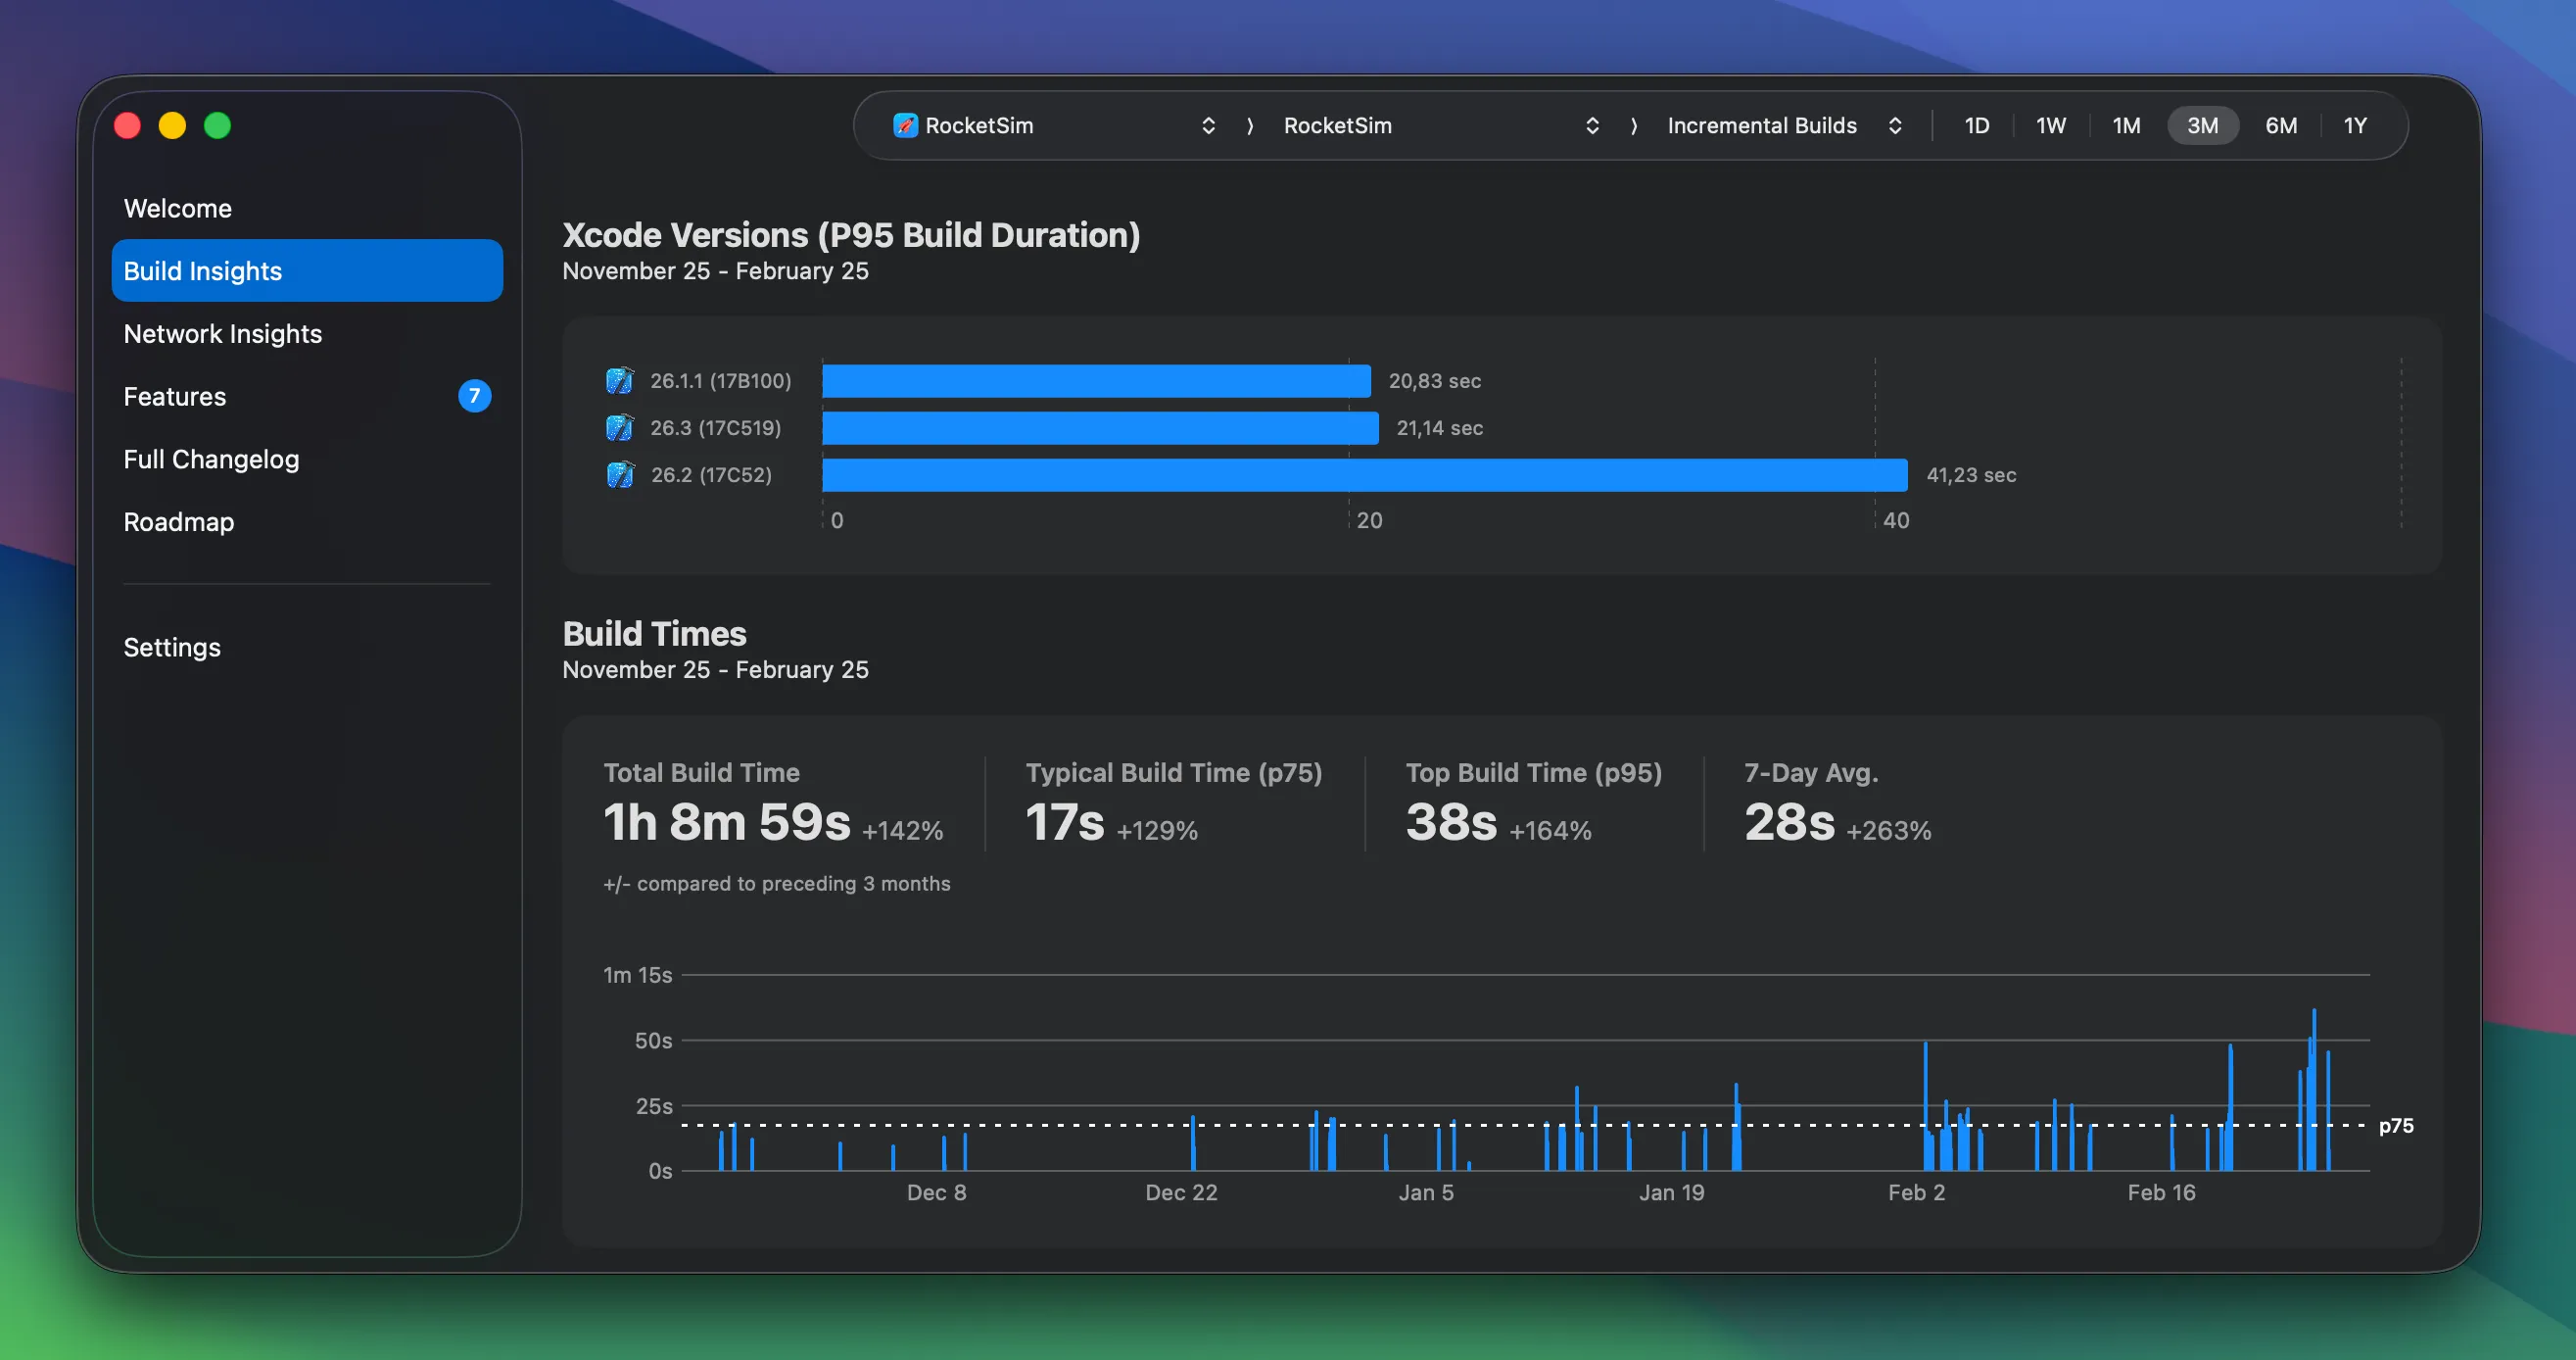The image size is (2576, 1360).
Task: Click the Xcode icon next to version 26.3
Action: point(620,427)
